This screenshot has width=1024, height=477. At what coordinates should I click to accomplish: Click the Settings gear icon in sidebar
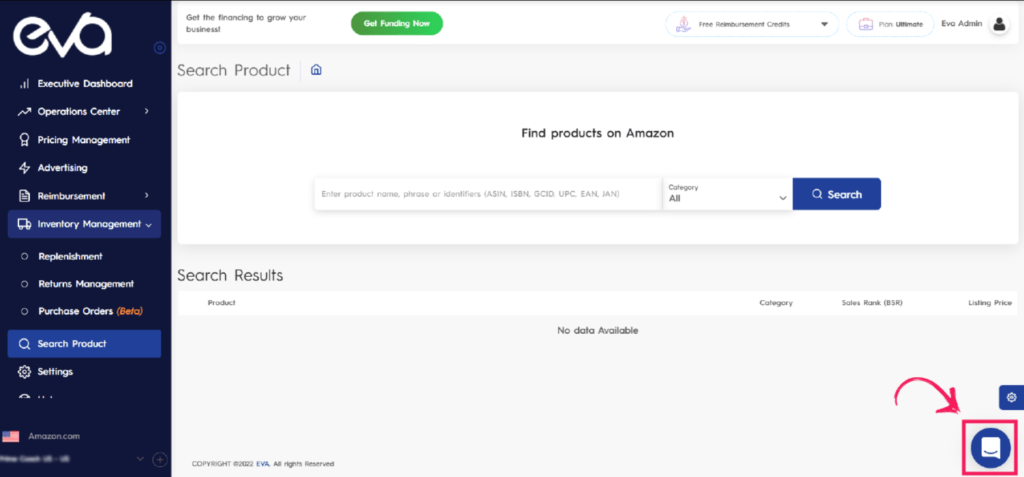click(24, 372)
